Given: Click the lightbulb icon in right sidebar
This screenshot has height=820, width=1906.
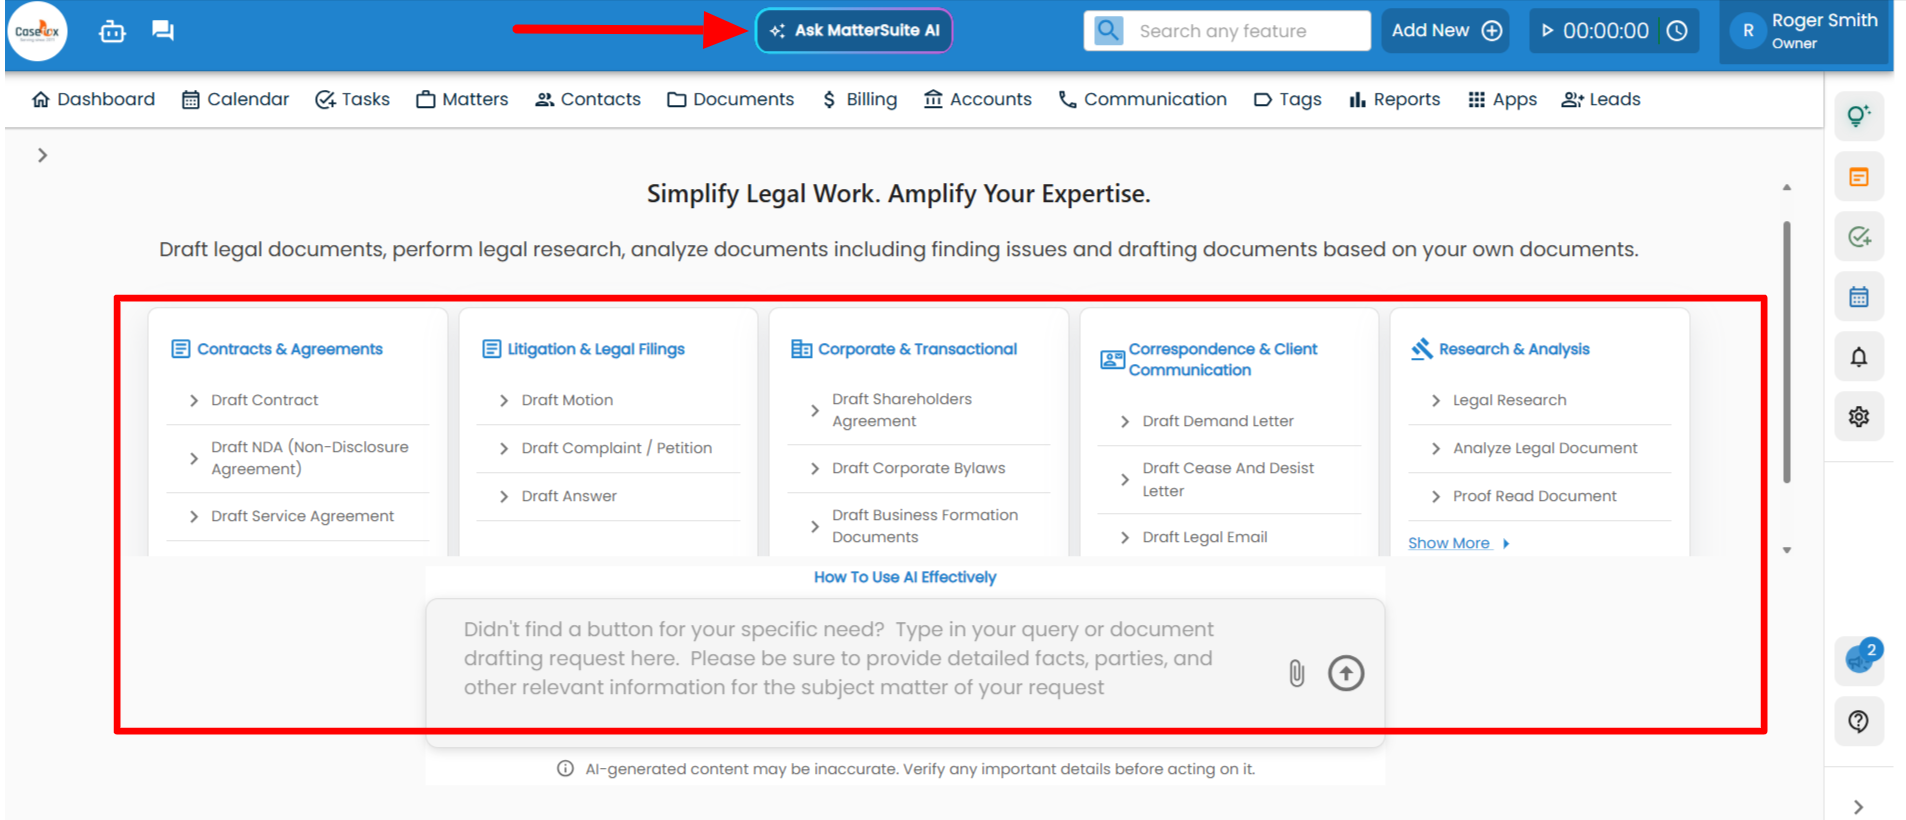Looking at the screenshot, I should tap(1858, 117).
